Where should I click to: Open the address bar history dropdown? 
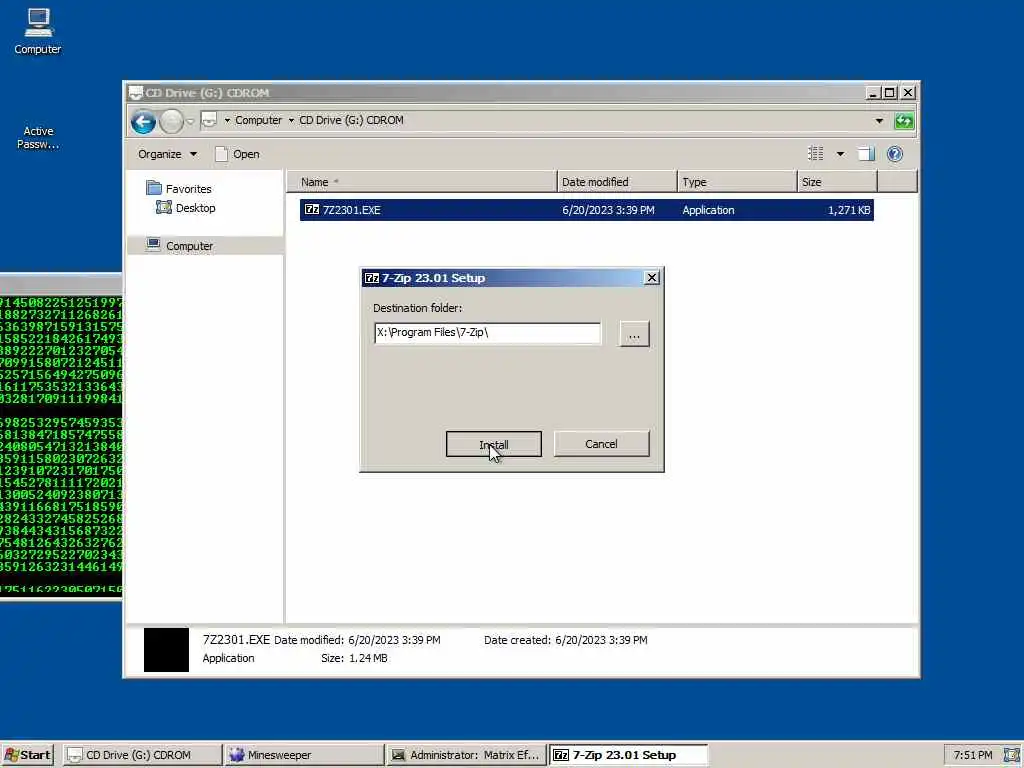click(879, 121)
